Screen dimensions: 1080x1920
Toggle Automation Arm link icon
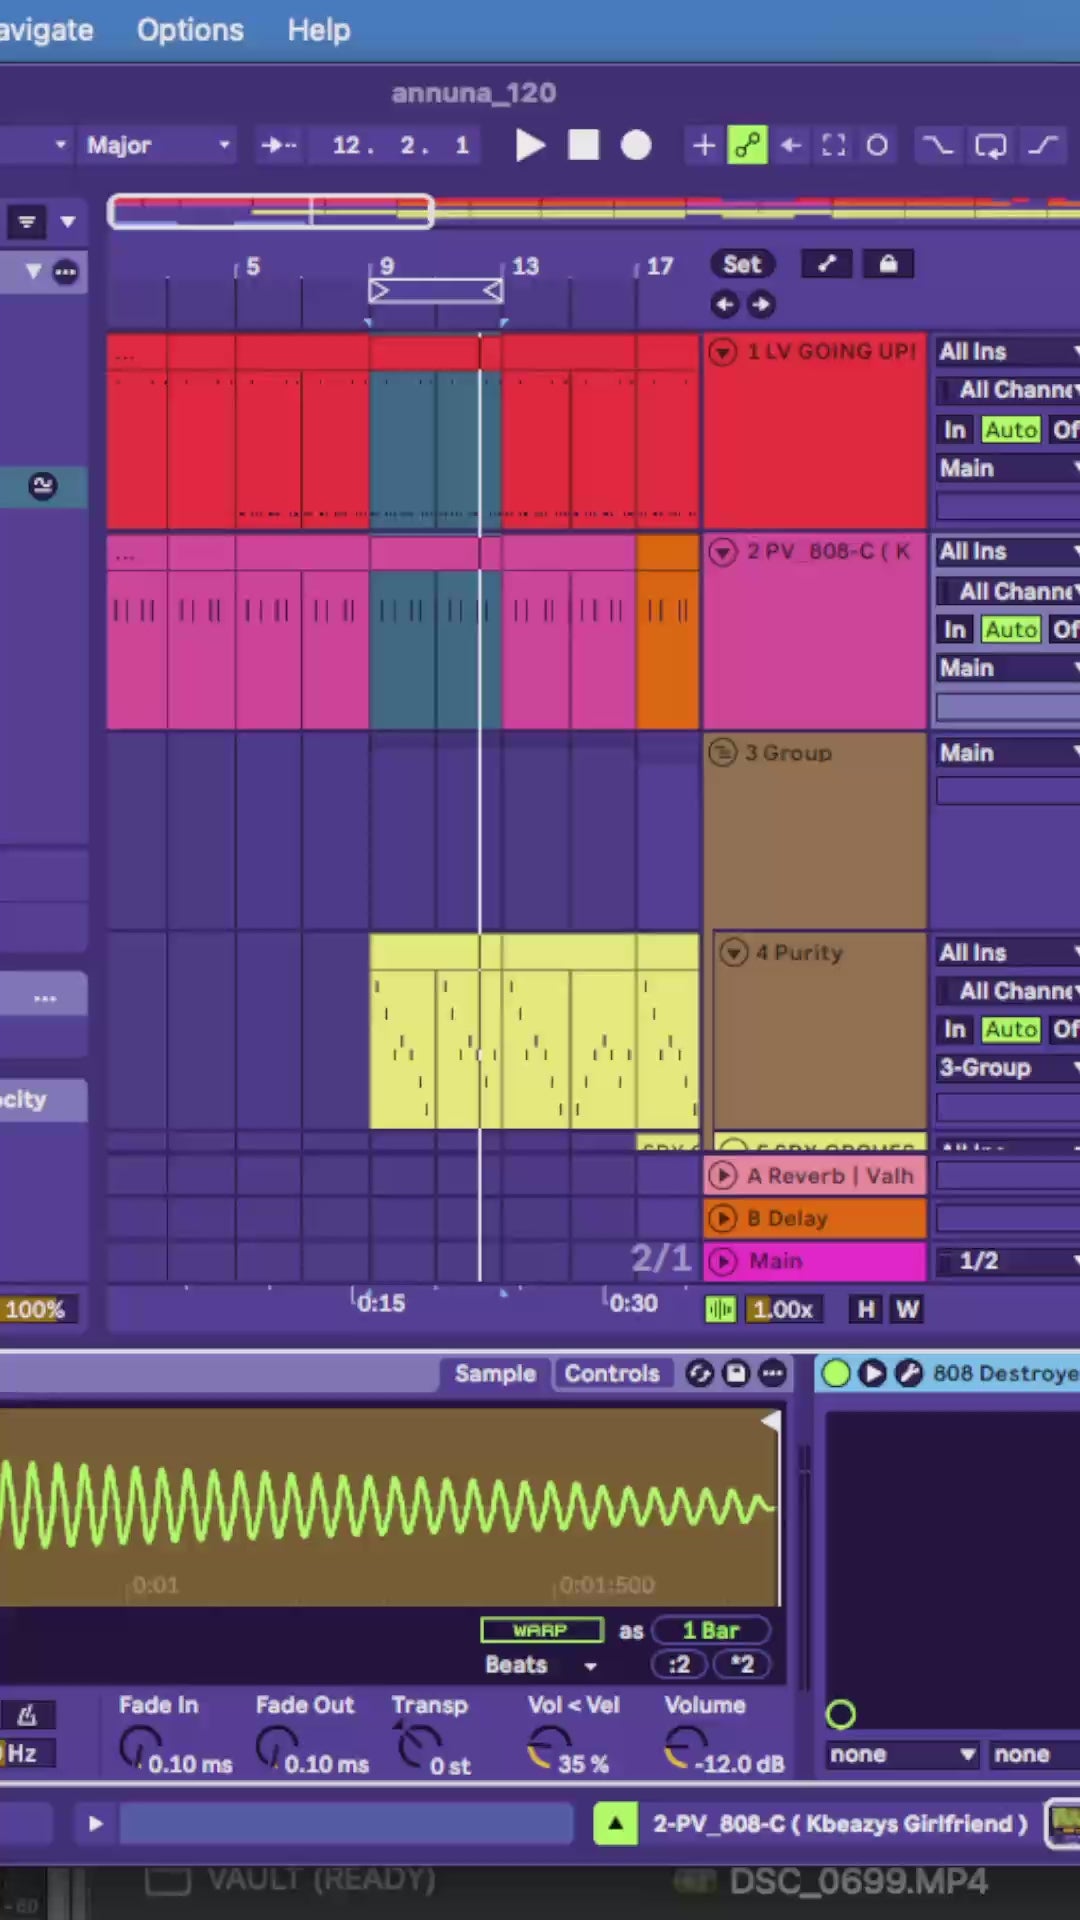coord(747,146)
